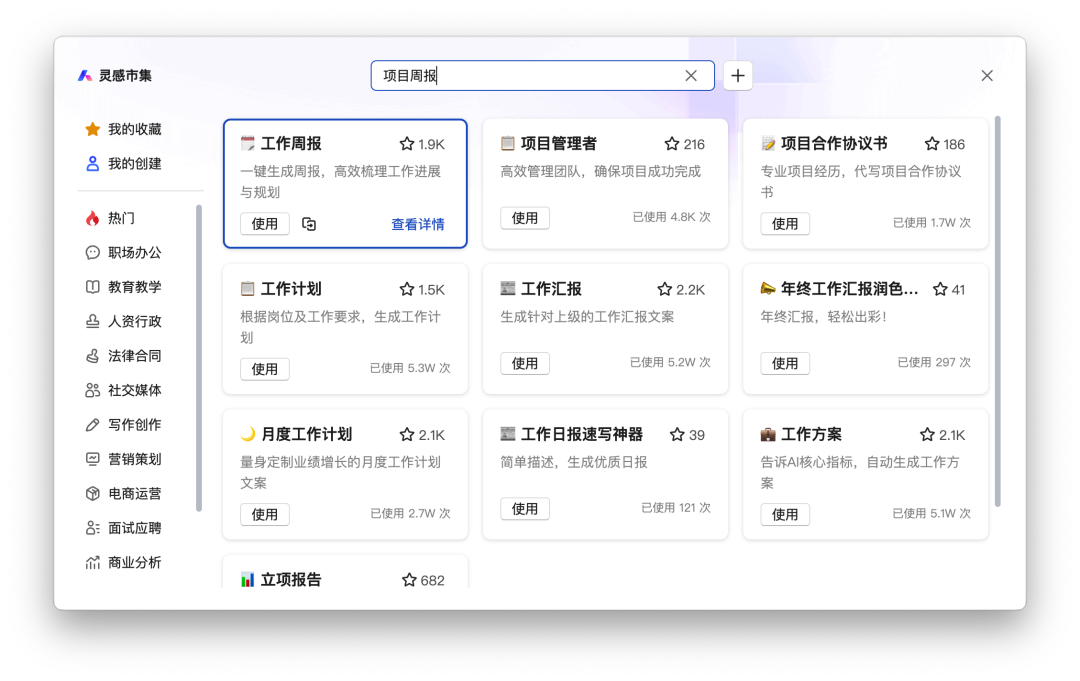Click the plus button next to the search bar
Image resolution: width=1080 pixels, height=681 pixels.
[738, 76]
